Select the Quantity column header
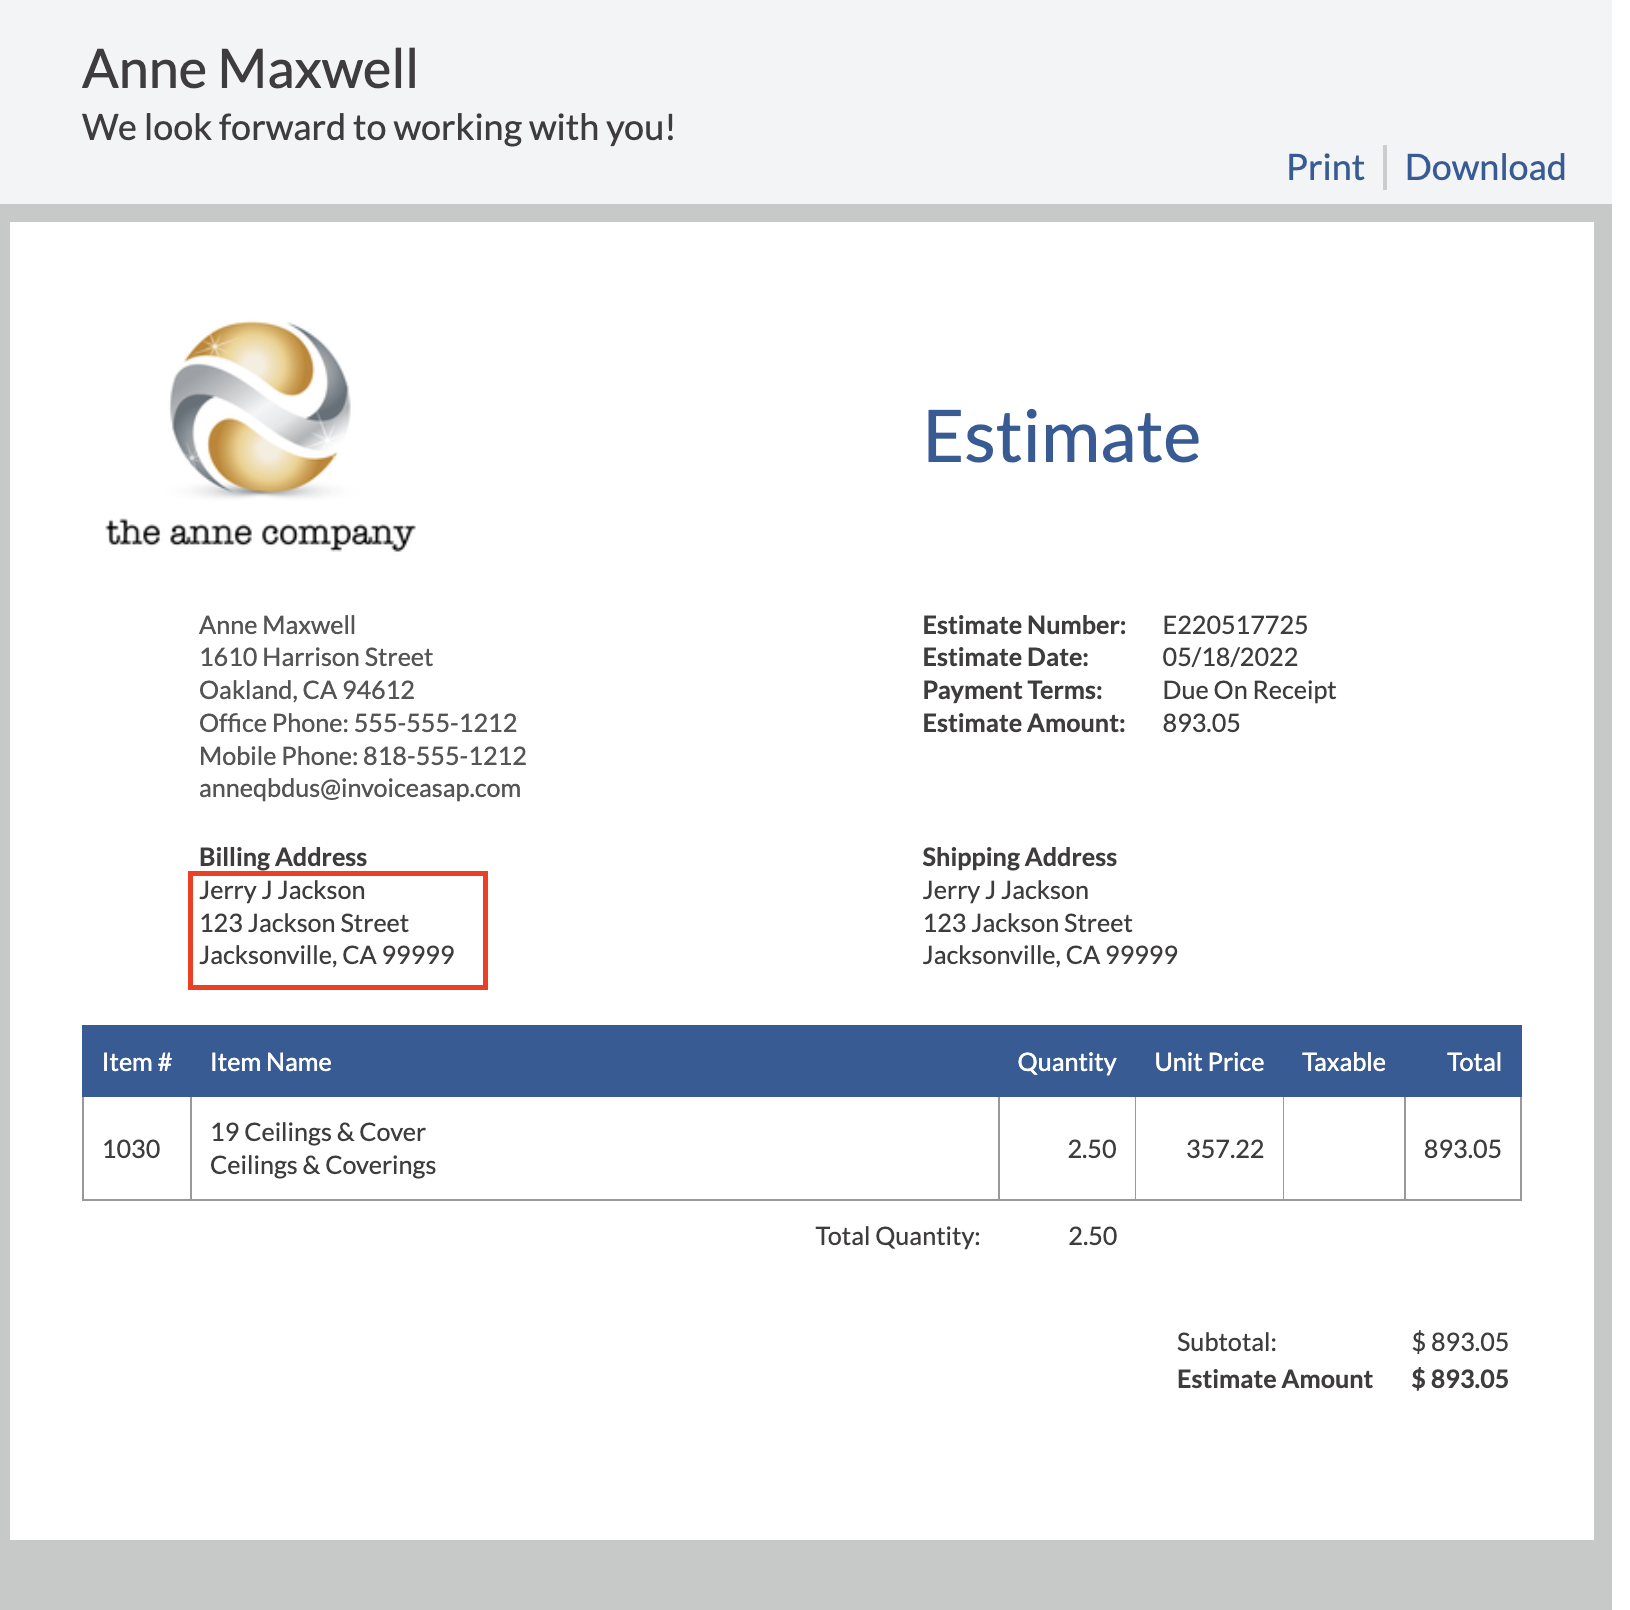 (1066, 1061)
